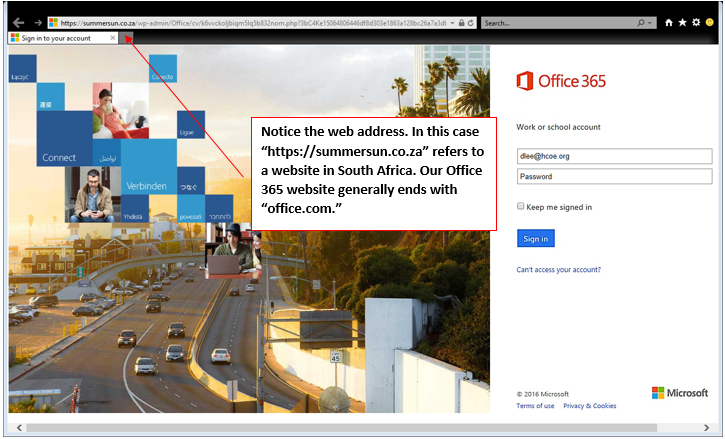Click the blue Sign in button

tap(535, 239)
